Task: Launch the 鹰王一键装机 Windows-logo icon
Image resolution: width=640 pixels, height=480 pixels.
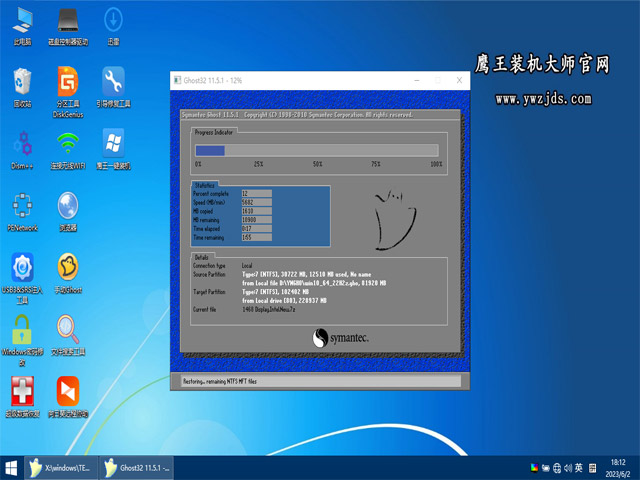Action: coord(113,150)
